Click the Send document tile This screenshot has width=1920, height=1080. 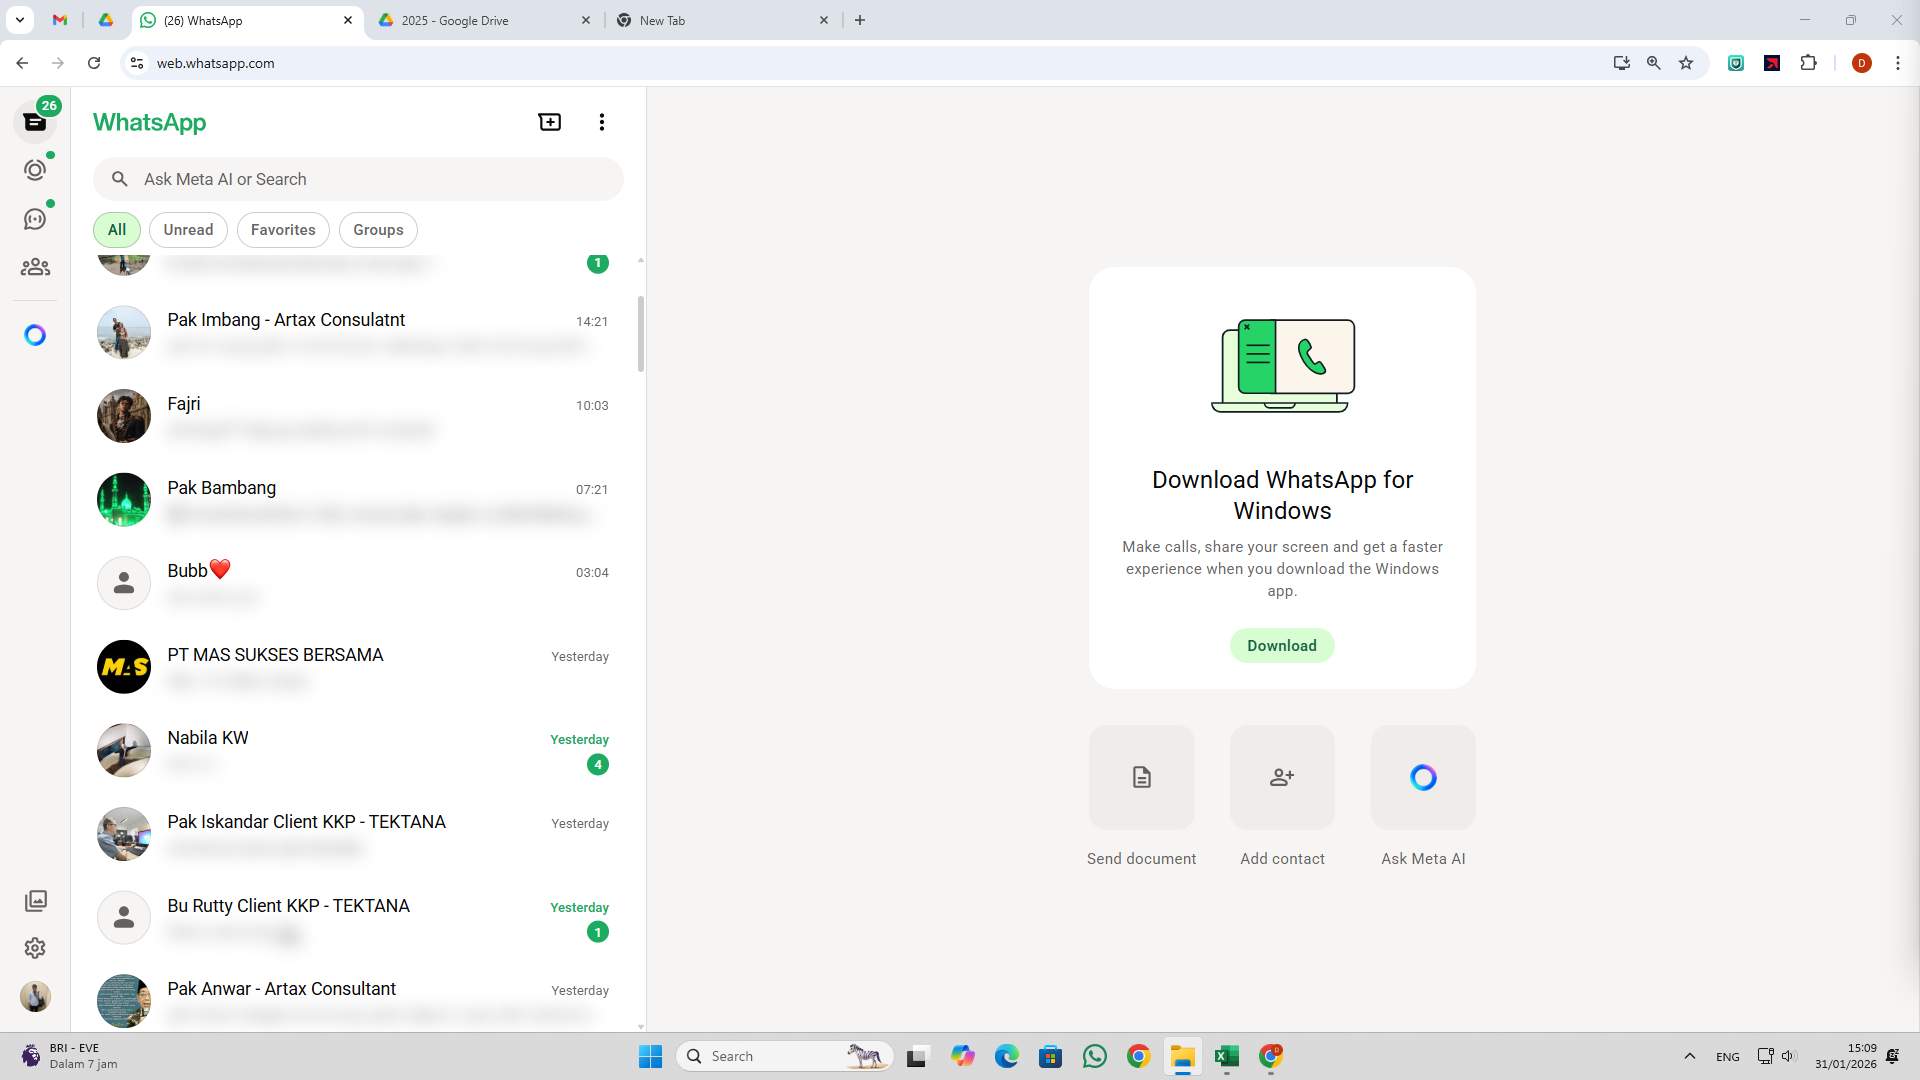(1141, 777)
